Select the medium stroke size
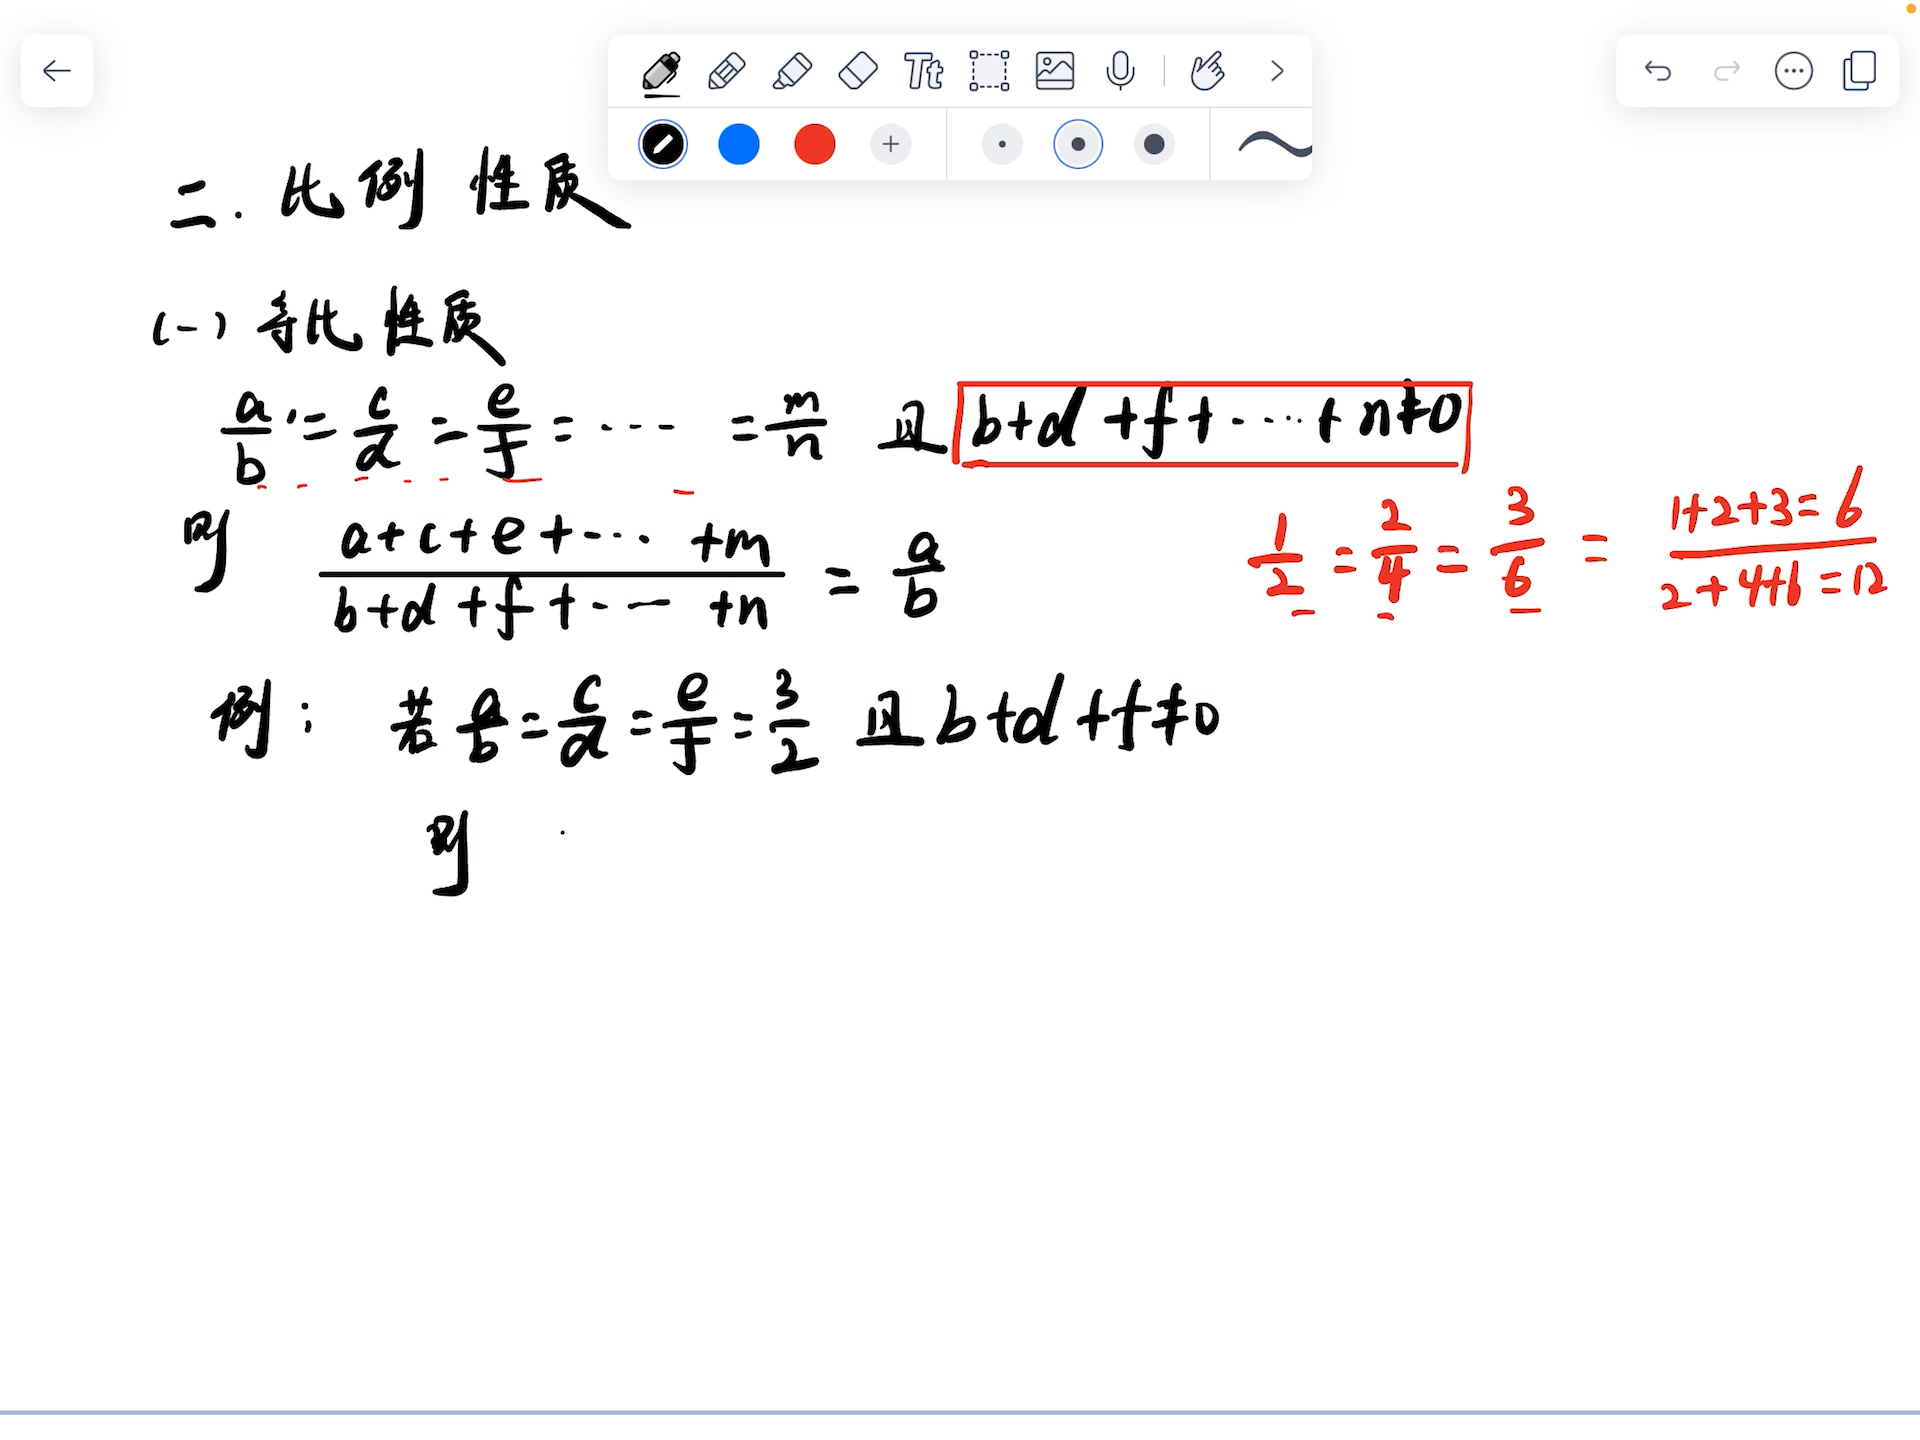 click(x=1078, y=145)
